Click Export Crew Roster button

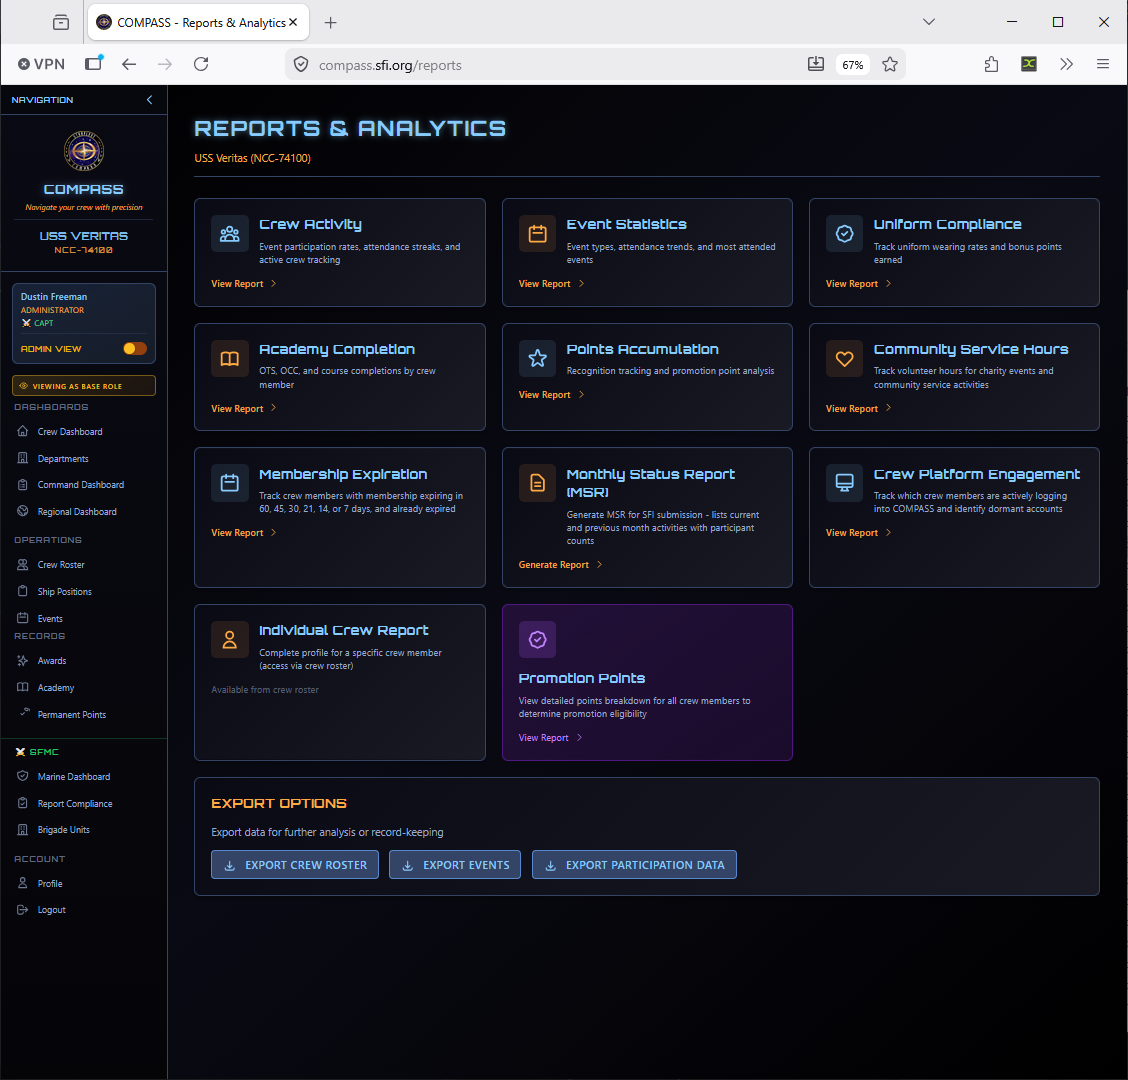(295, 865)
